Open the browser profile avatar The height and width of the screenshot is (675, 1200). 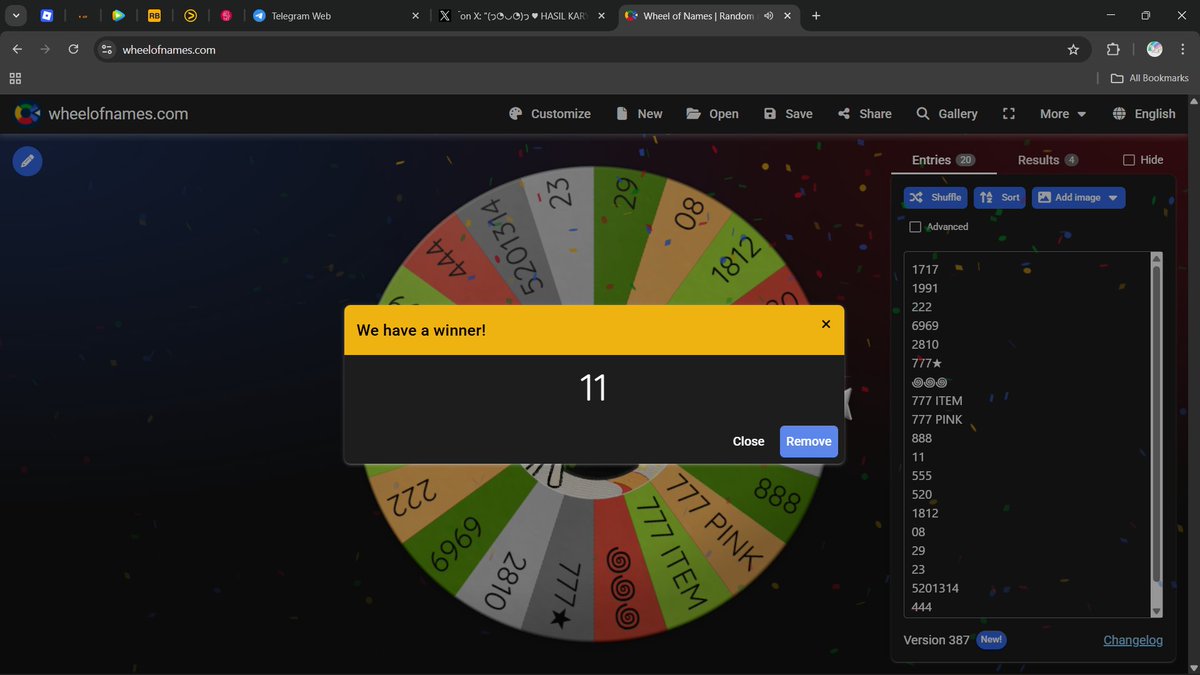coord(1154,50)
